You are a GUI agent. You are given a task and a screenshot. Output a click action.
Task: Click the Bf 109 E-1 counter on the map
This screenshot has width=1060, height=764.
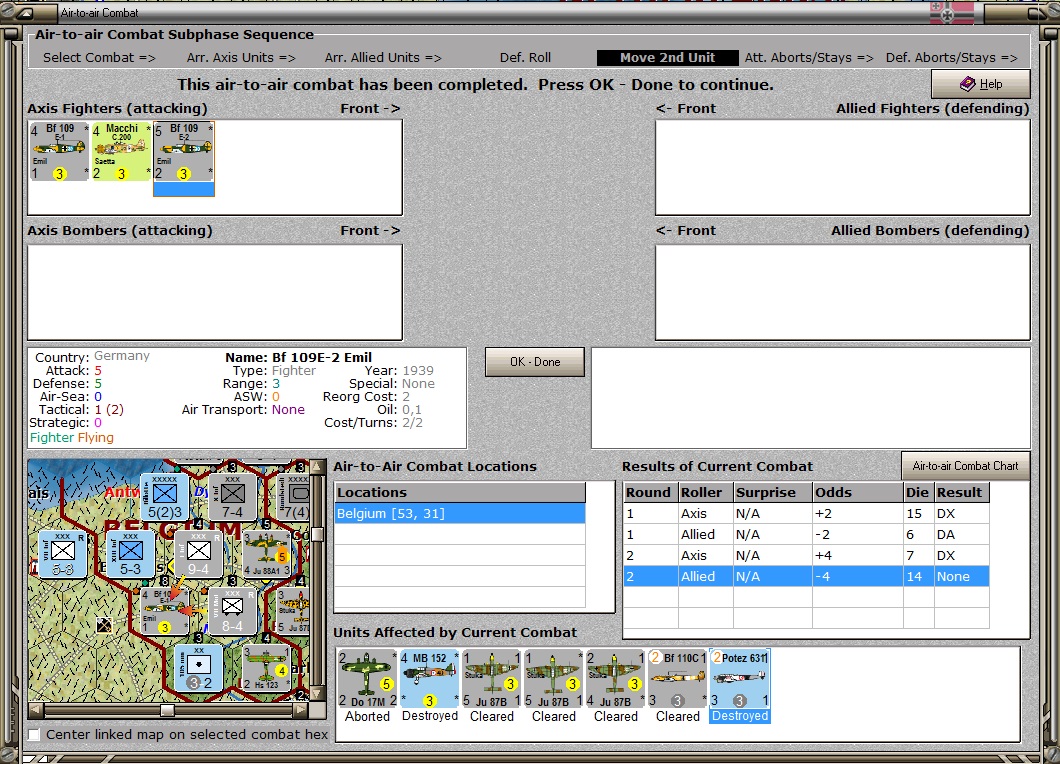coord(164,611)
